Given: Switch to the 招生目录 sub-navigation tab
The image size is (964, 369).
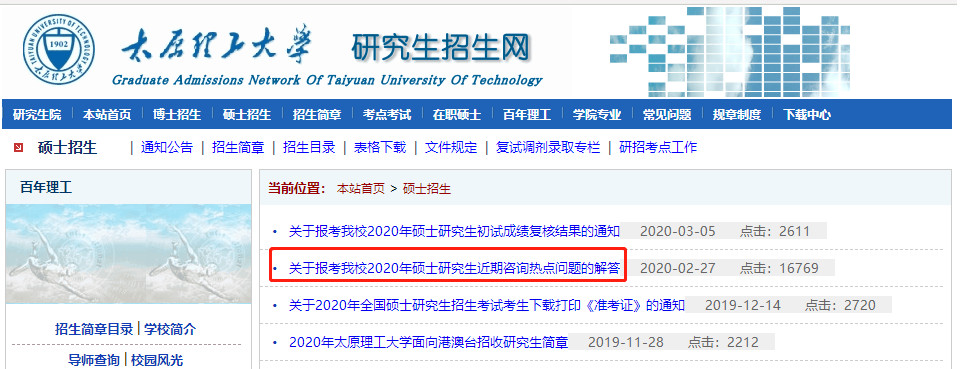Looking at the screenshot, I should coord(309,148).
